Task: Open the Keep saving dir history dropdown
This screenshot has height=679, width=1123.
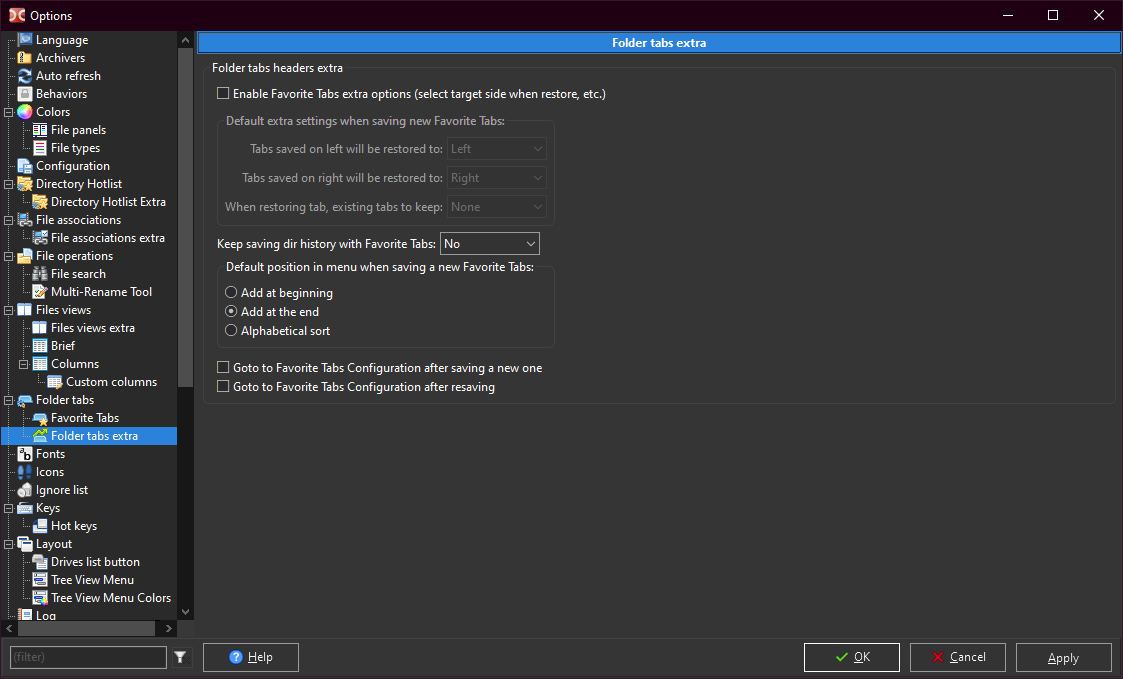Action: 489,244
